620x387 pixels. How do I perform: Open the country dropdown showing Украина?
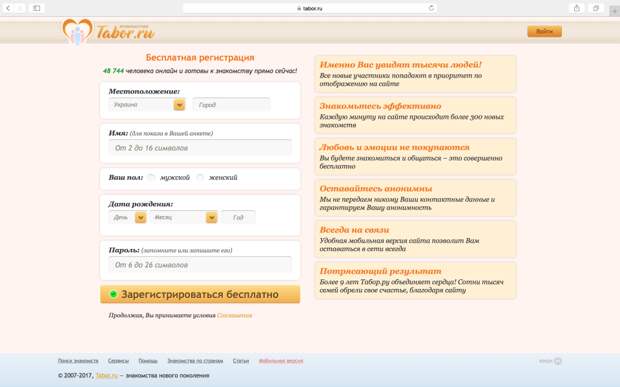[147, 105]
